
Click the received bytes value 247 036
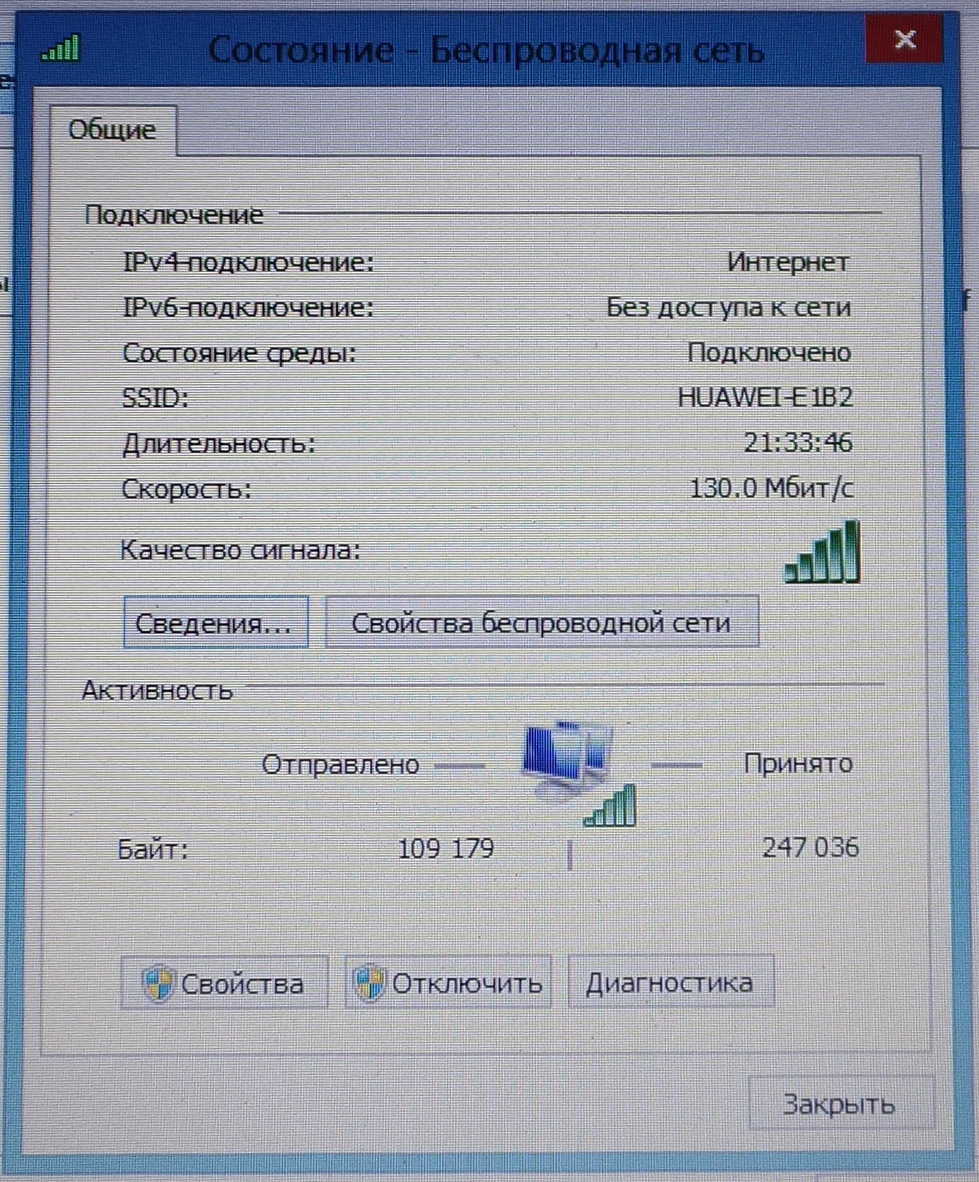pyautogui.click(x=810, y=847)
